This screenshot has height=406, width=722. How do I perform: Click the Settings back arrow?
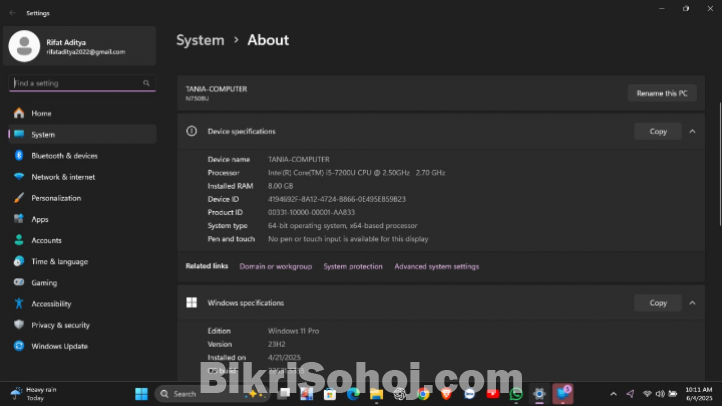pyautogui.click(x=12, y=13)
